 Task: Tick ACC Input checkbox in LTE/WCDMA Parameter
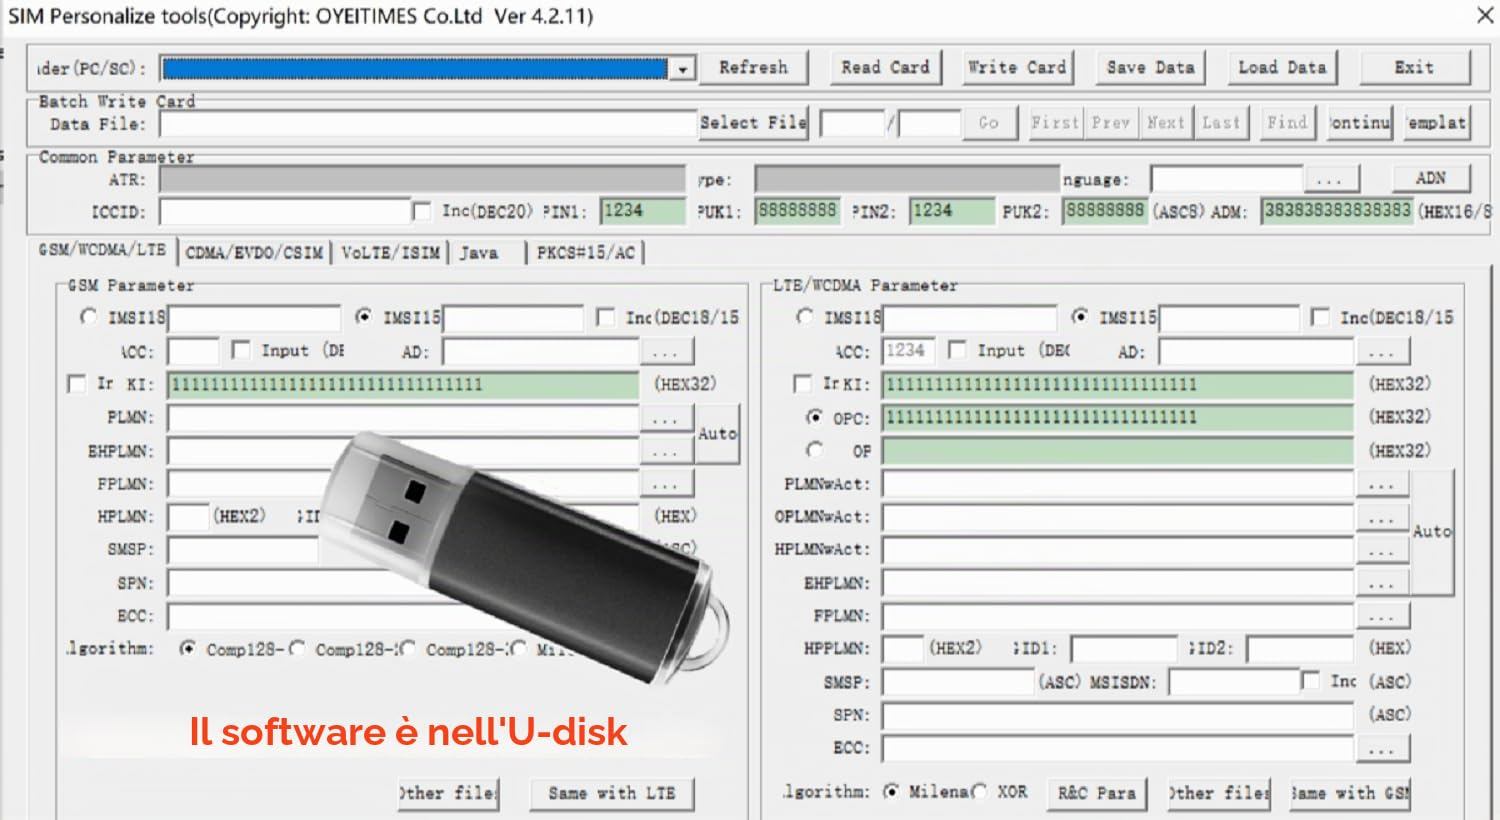pyautogui.click(x=957, y=350)
